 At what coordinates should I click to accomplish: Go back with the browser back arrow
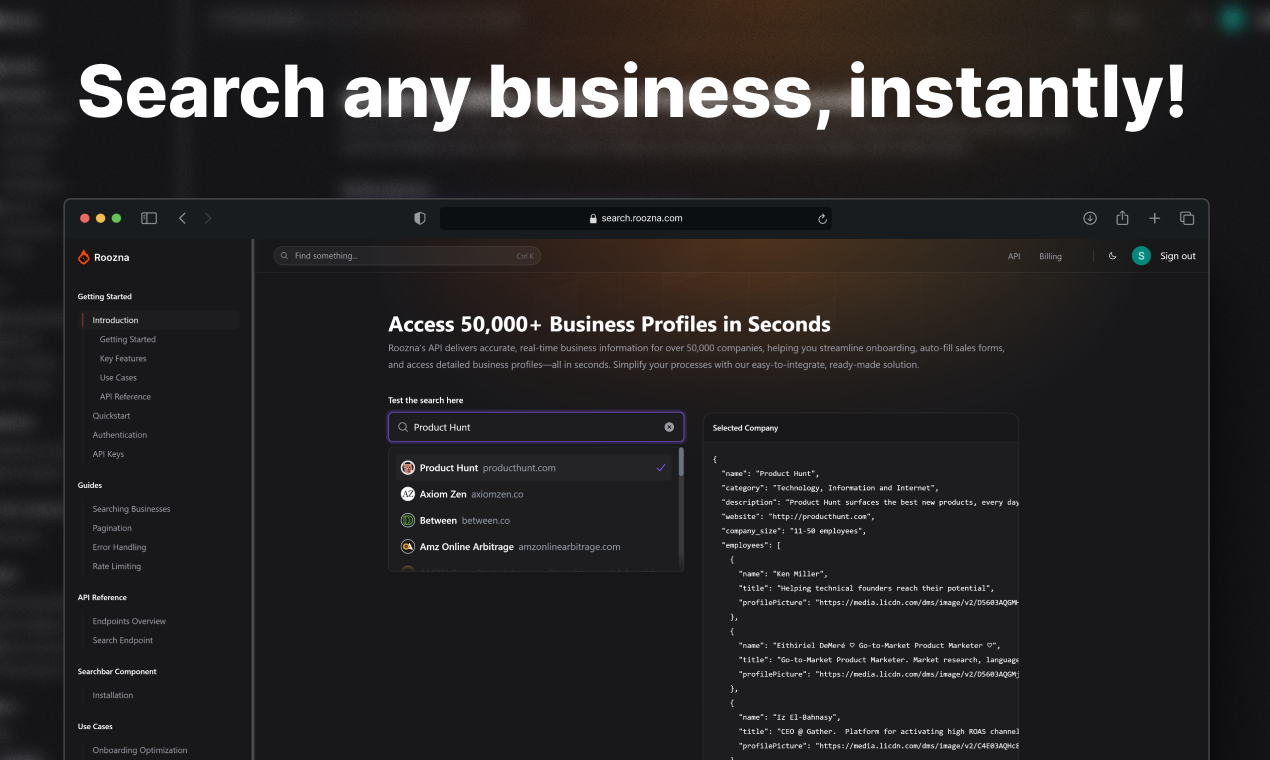click(x=182, y=218)
